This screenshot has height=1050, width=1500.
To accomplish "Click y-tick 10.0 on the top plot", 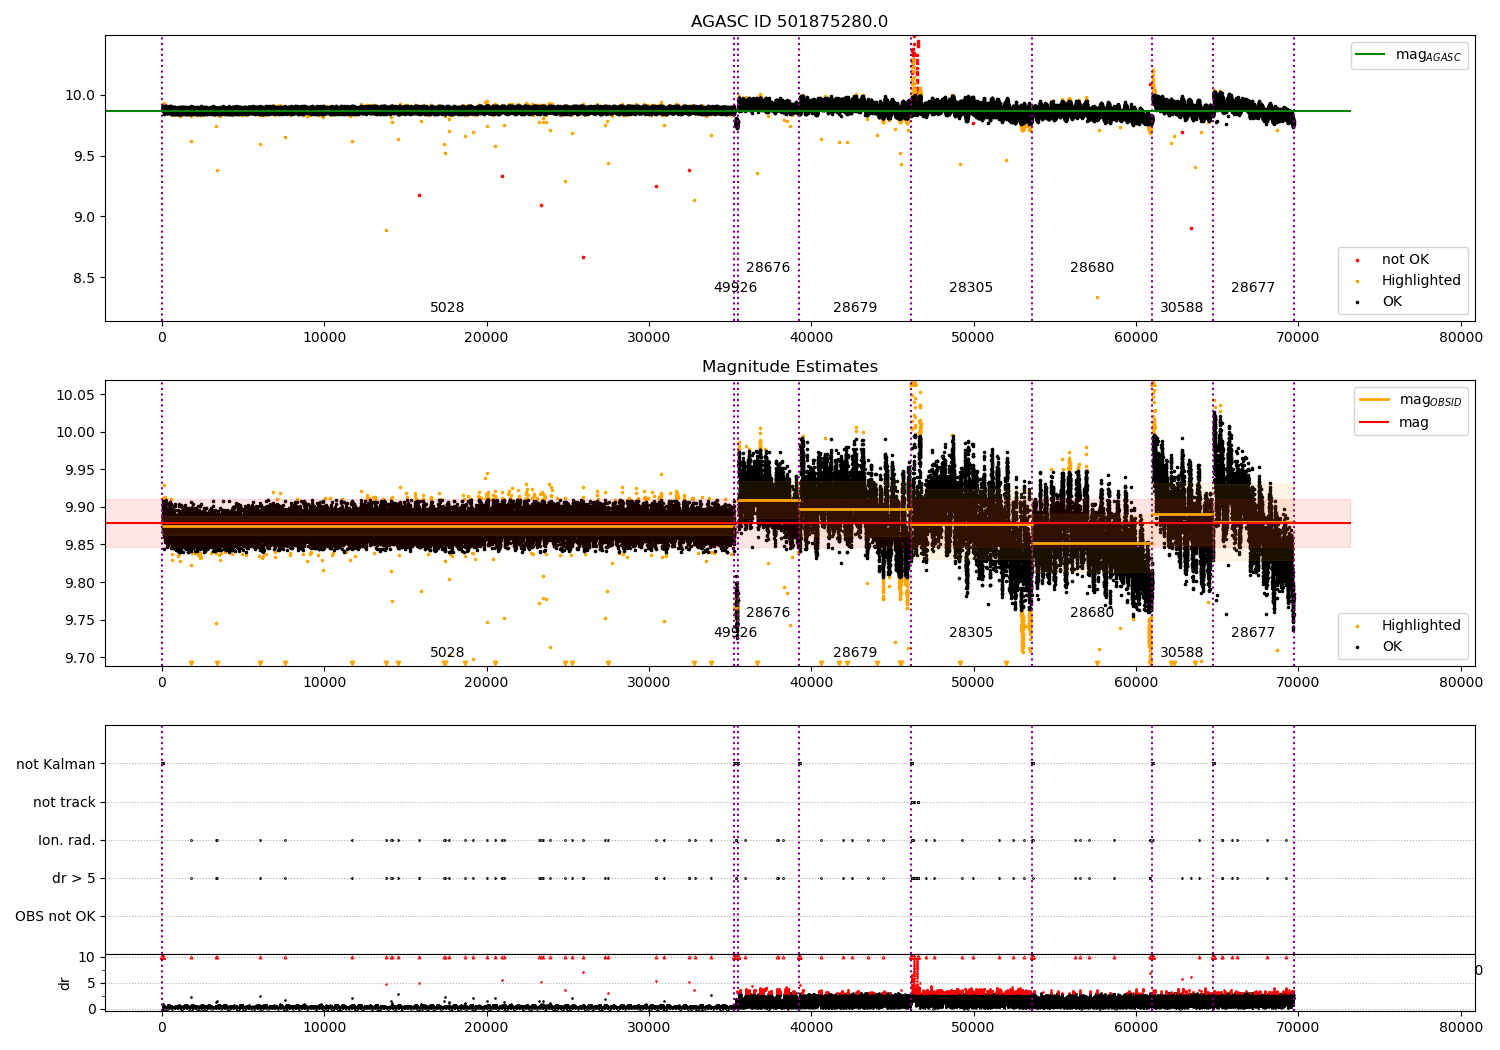I will click(x=80, y=96).
